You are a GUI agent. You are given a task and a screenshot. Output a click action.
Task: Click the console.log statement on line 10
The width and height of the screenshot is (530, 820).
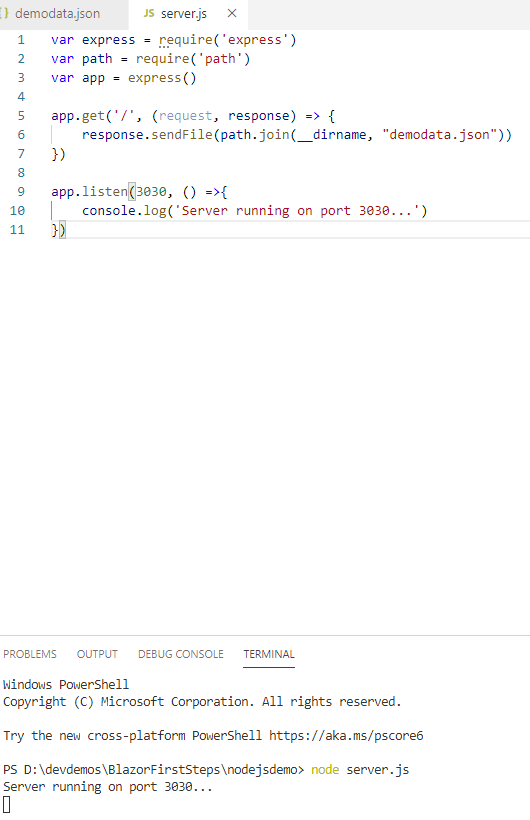click(x=254, y=210)
